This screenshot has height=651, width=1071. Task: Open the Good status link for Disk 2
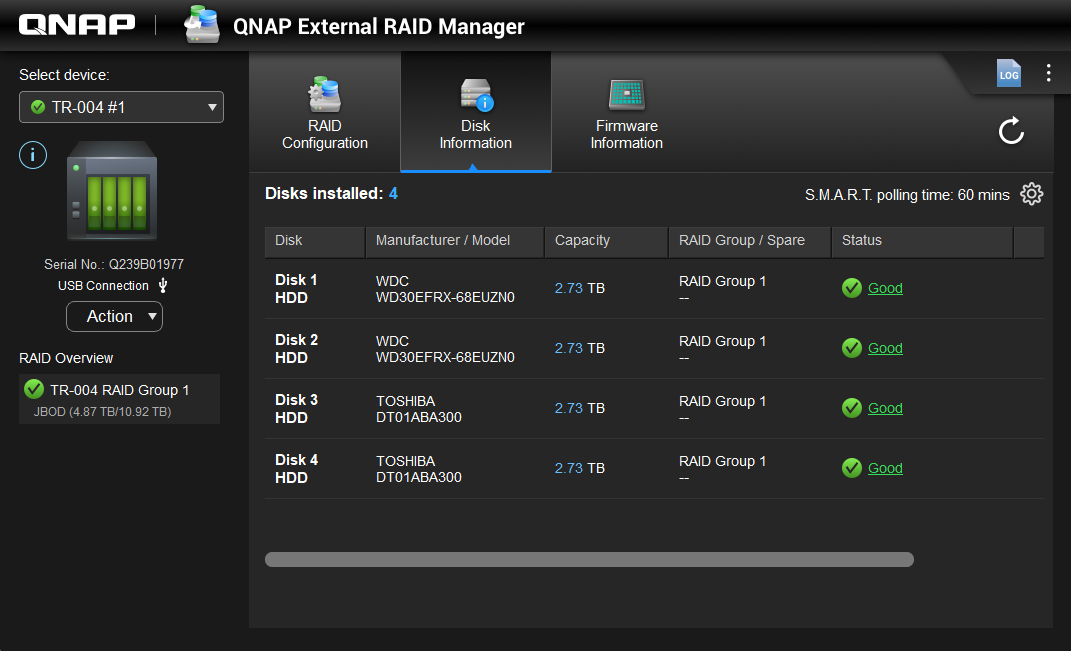coord(885,348)
